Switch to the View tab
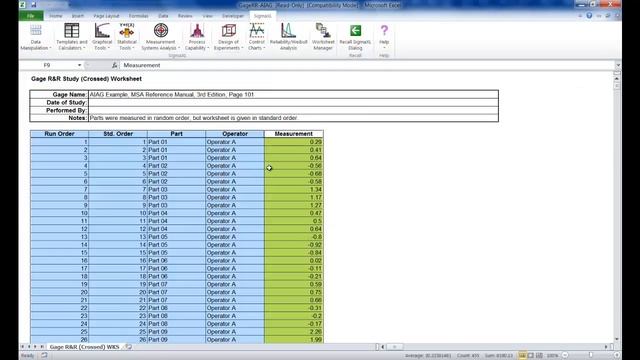 pyautogui.click(x=207, y=16)
